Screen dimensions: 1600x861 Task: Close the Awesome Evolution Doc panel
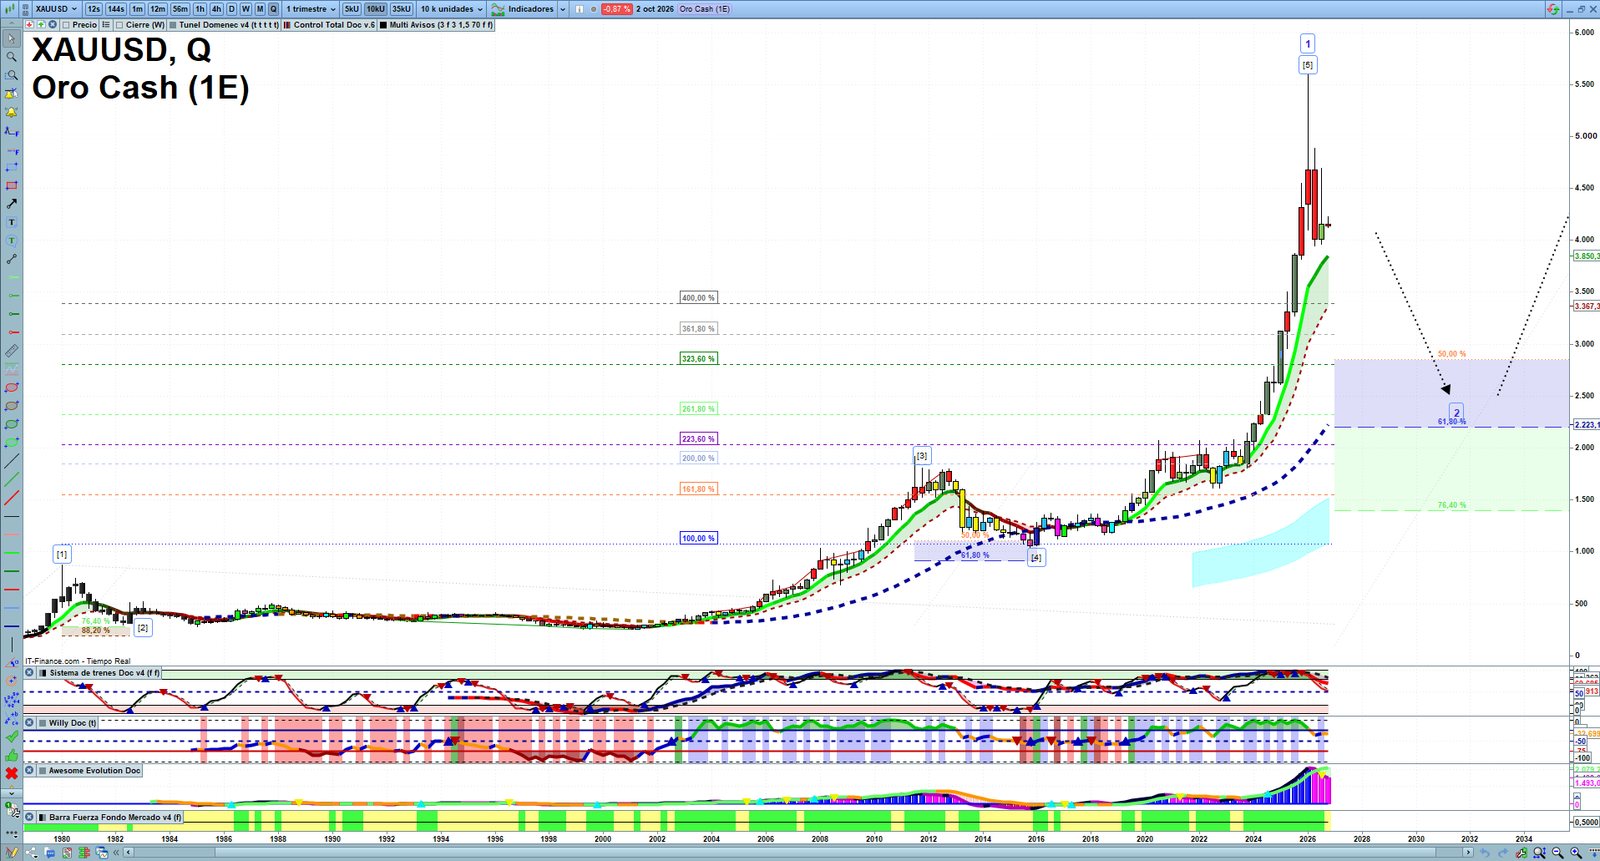coord(30,771)
